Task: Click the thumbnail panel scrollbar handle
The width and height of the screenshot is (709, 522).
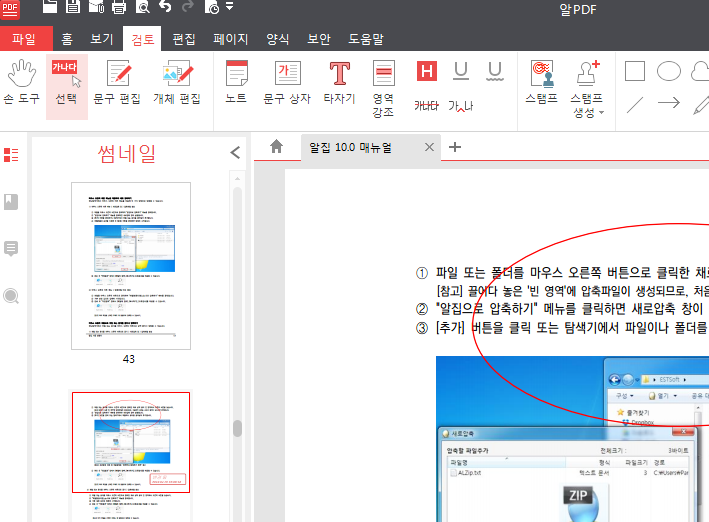Action: point(237,428)
